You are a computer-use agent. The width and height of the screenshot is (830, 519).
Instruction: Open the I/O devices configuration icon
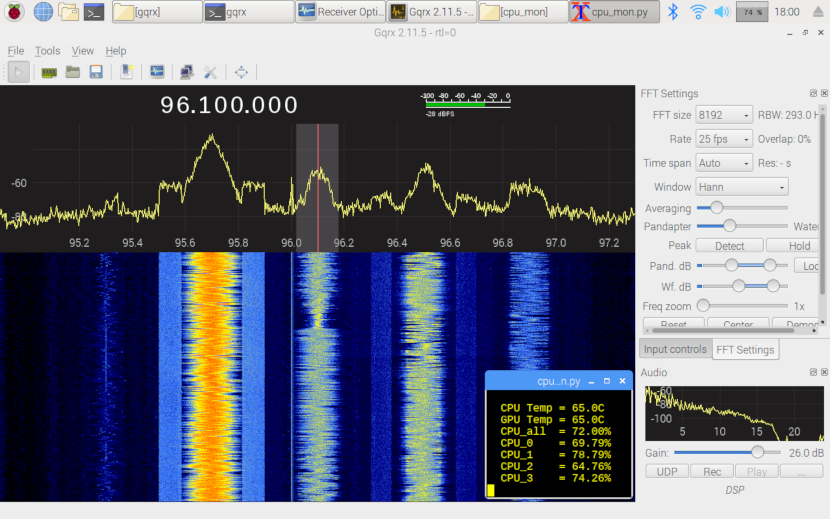tap(49, 73)
